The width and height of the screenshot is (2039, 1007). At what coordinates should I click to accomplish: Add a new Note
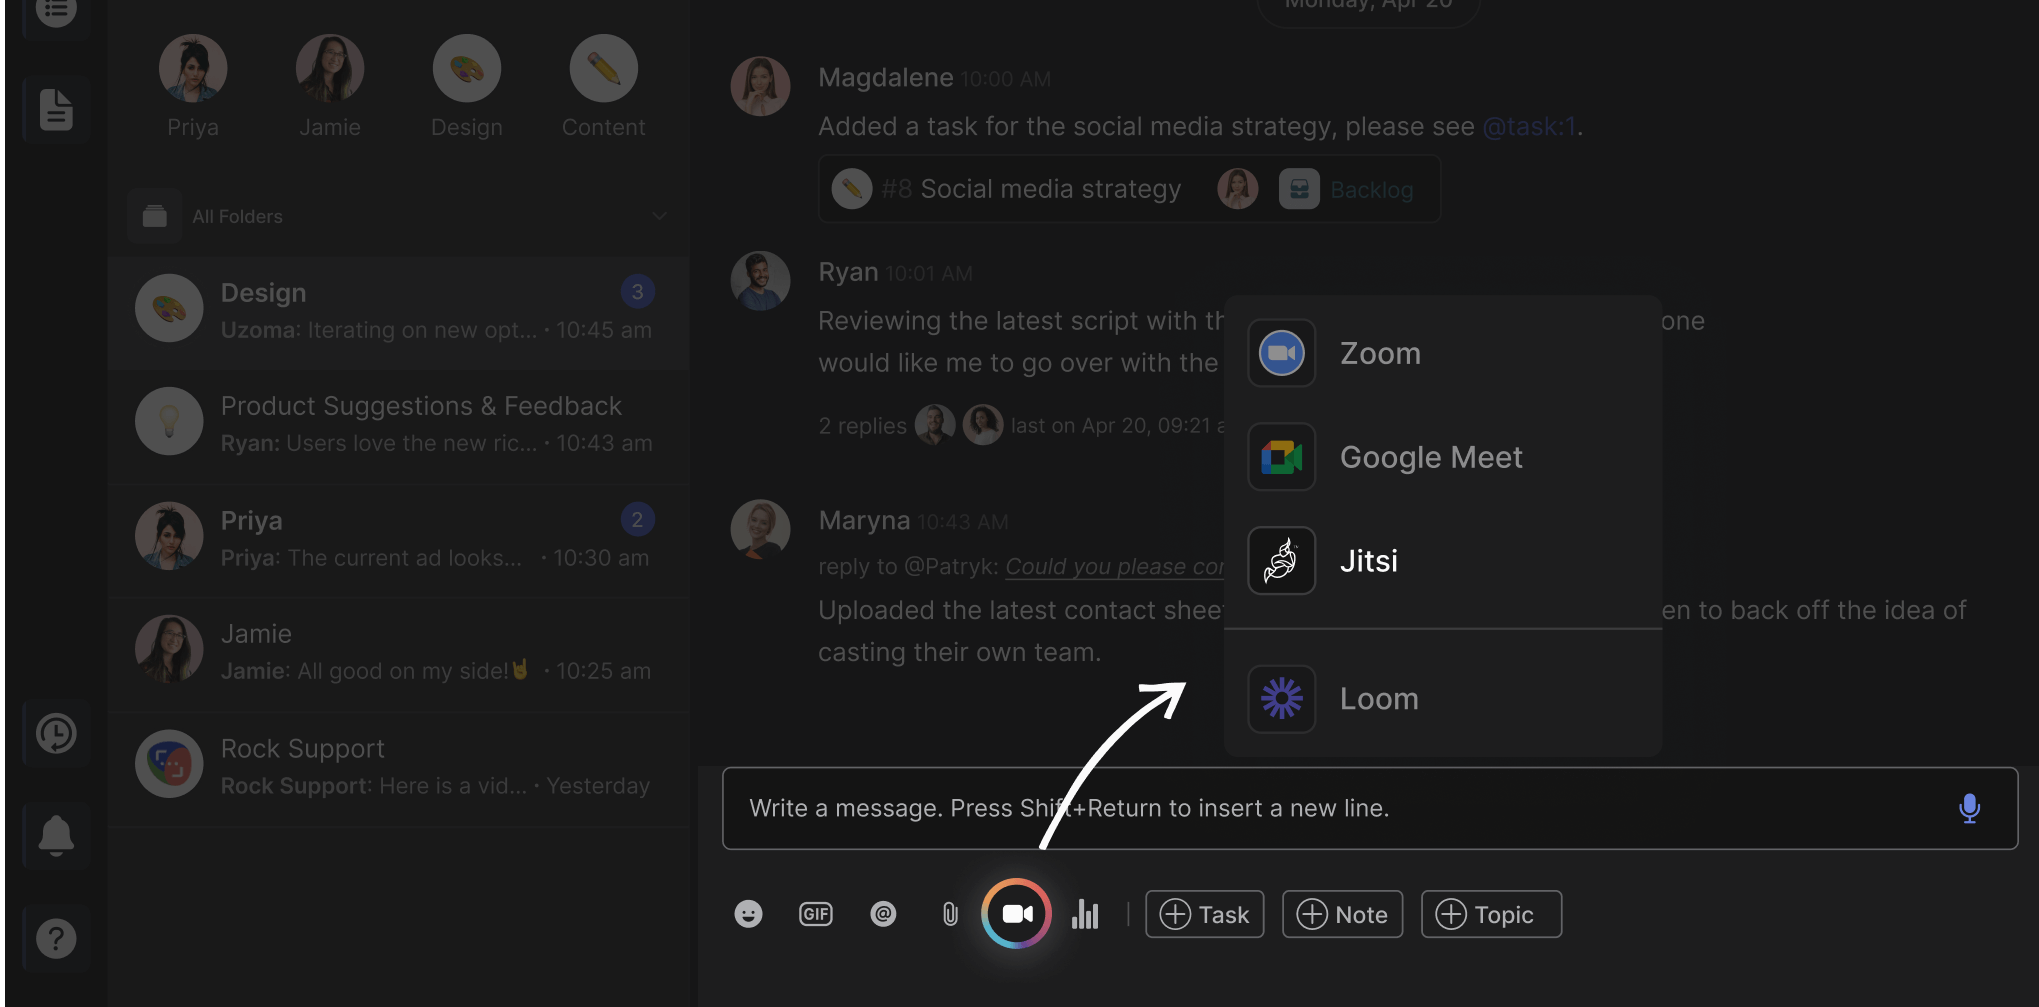coord(1342,913)
